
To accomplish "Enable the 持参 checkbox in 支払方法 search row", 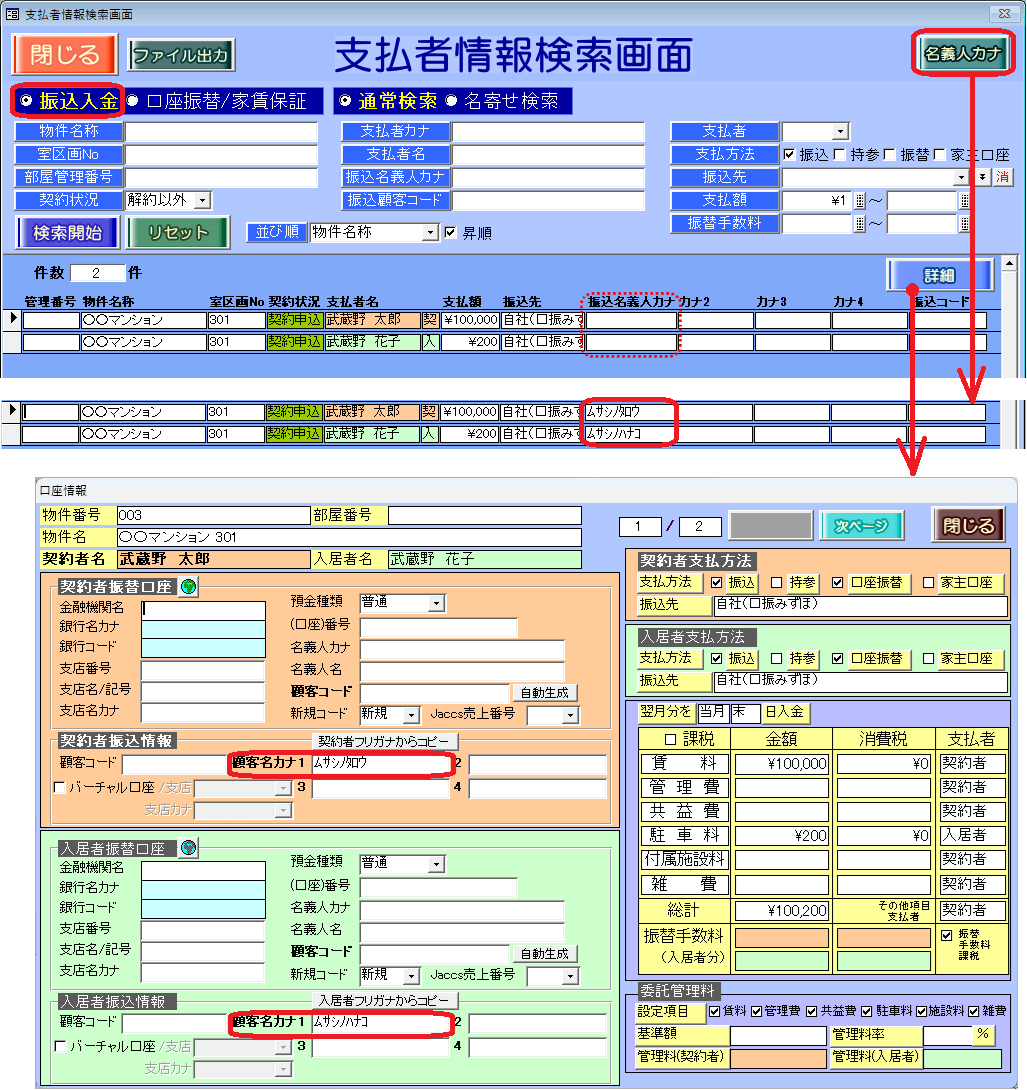I will tap(838, 155).
